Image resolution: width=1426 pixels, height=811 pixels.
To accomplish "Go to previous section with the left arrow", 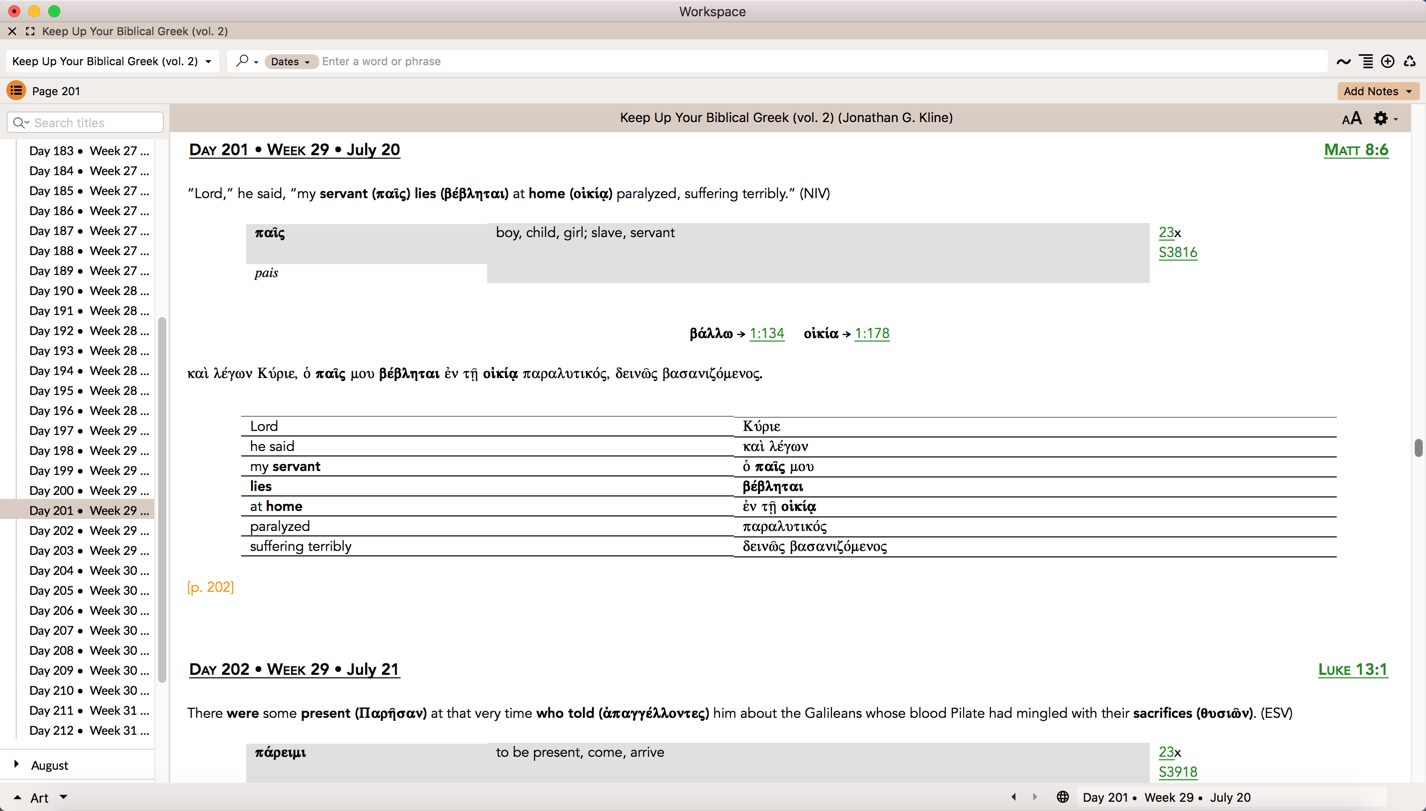I will point(1014,798).
